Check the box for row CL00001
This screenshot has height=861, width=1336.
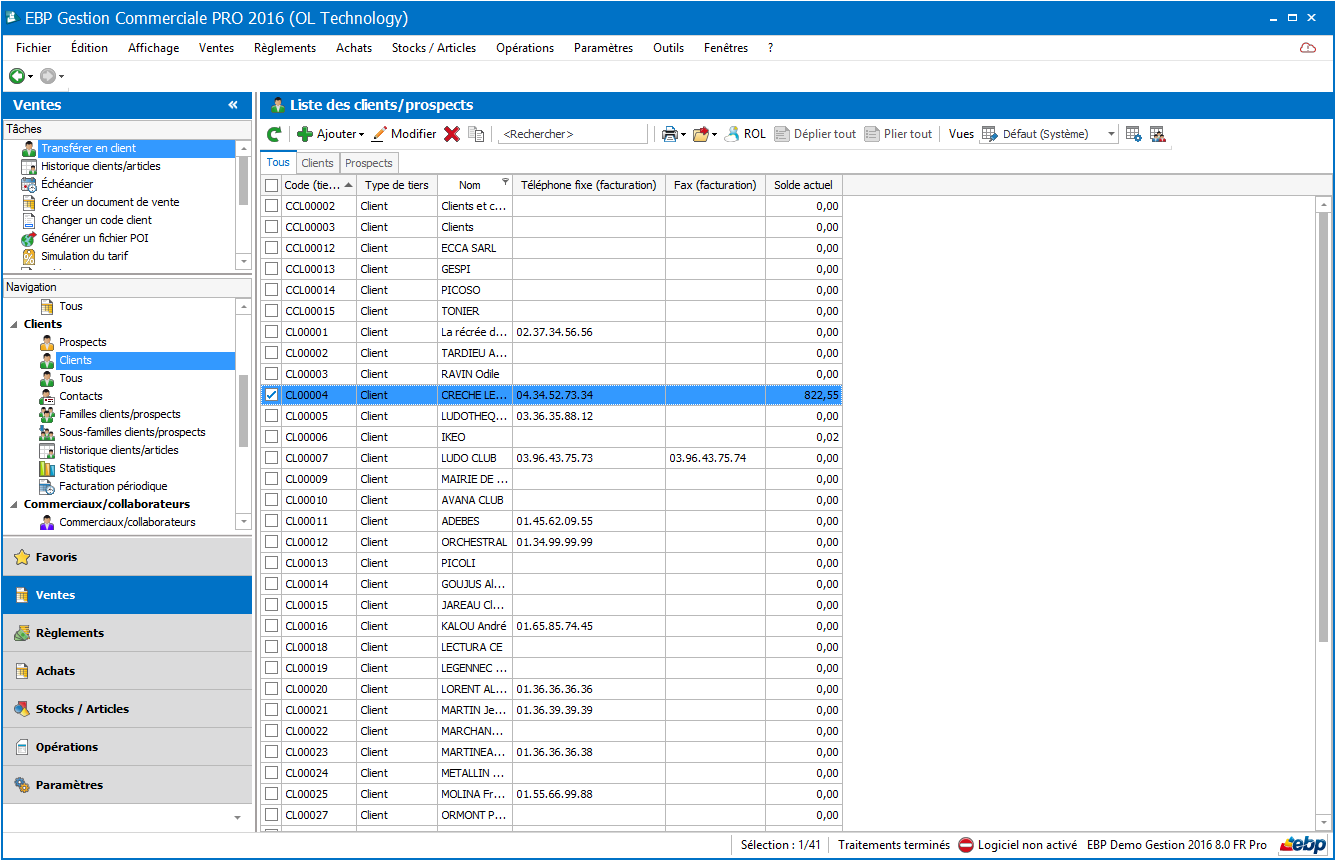[272, 332]
